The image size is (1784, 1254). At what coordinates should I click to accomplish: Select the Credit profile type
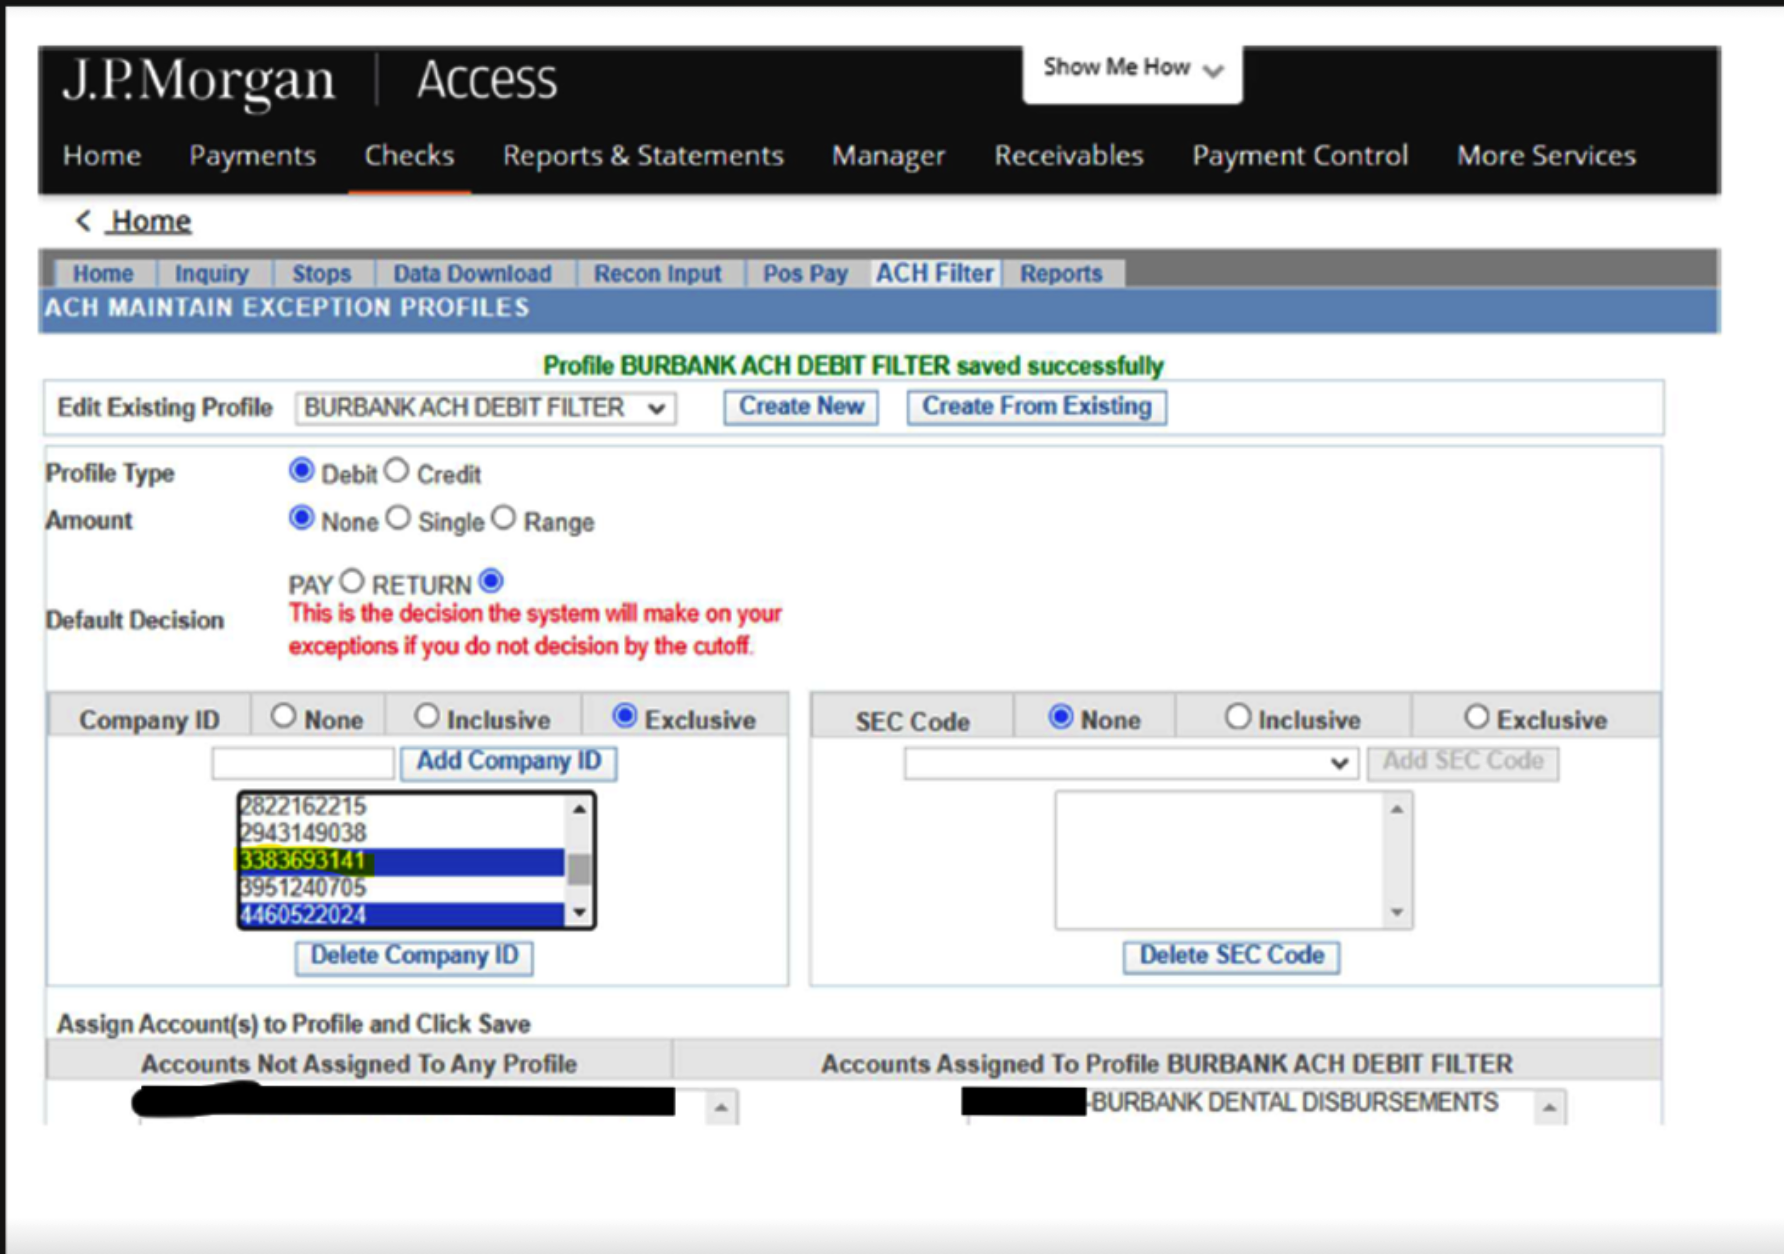397,470
